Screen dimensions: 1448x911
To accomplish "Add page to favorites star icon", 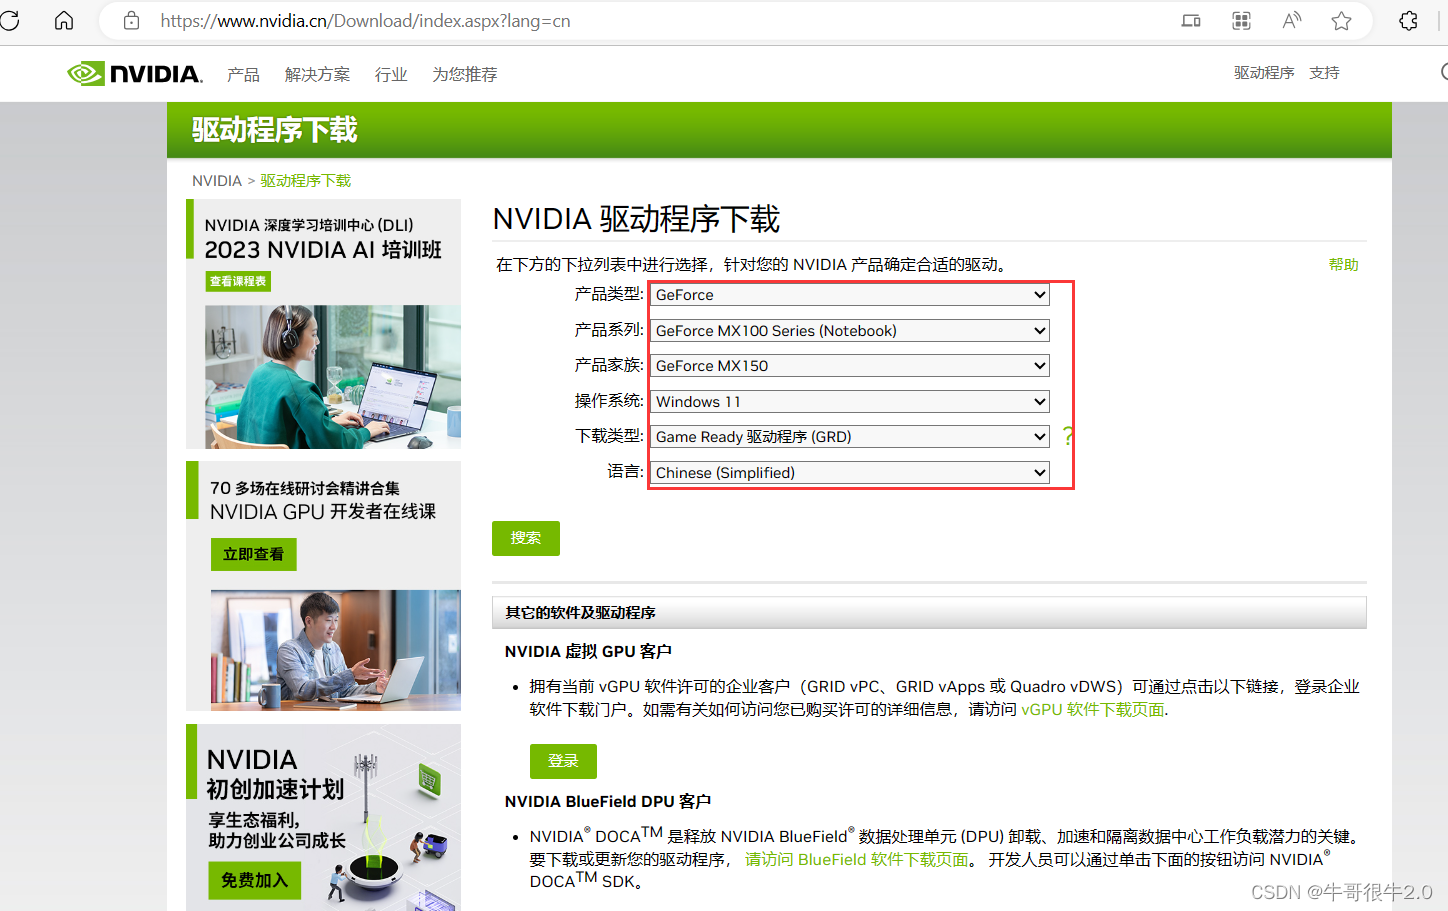I will coord(1342,21).
